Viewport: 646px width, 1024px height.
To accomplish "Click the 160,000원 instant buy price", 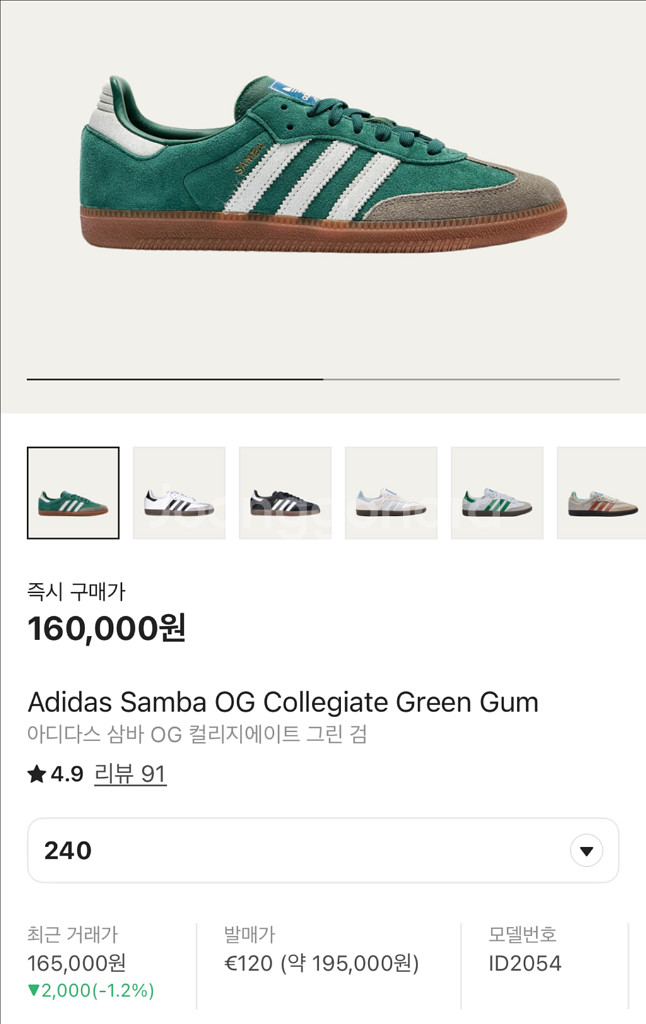I will [106, 629].
